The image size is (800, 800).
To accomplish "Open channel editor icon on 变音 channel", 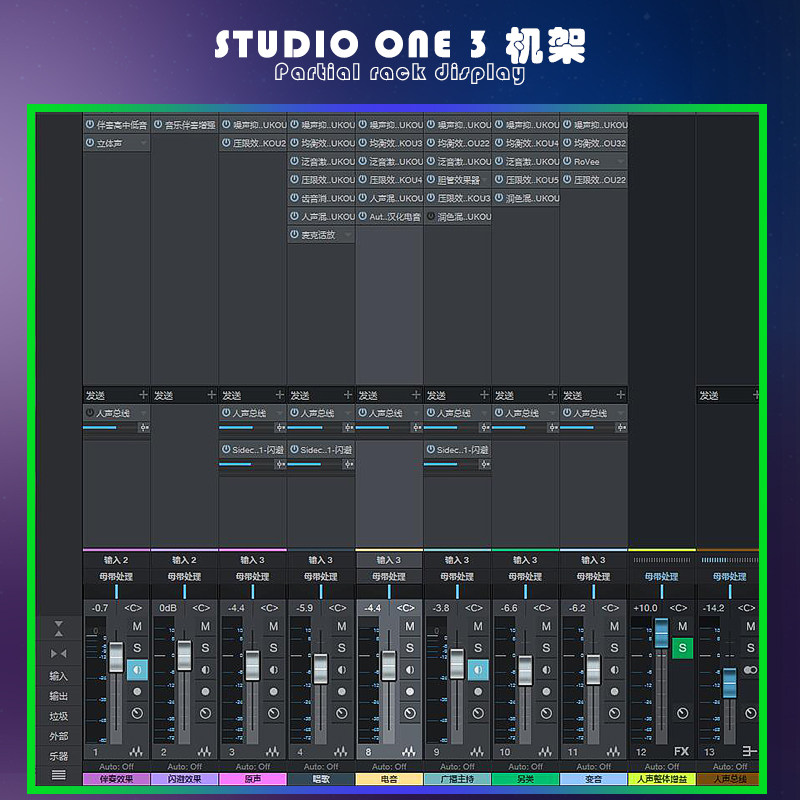I will pos(613,752).
